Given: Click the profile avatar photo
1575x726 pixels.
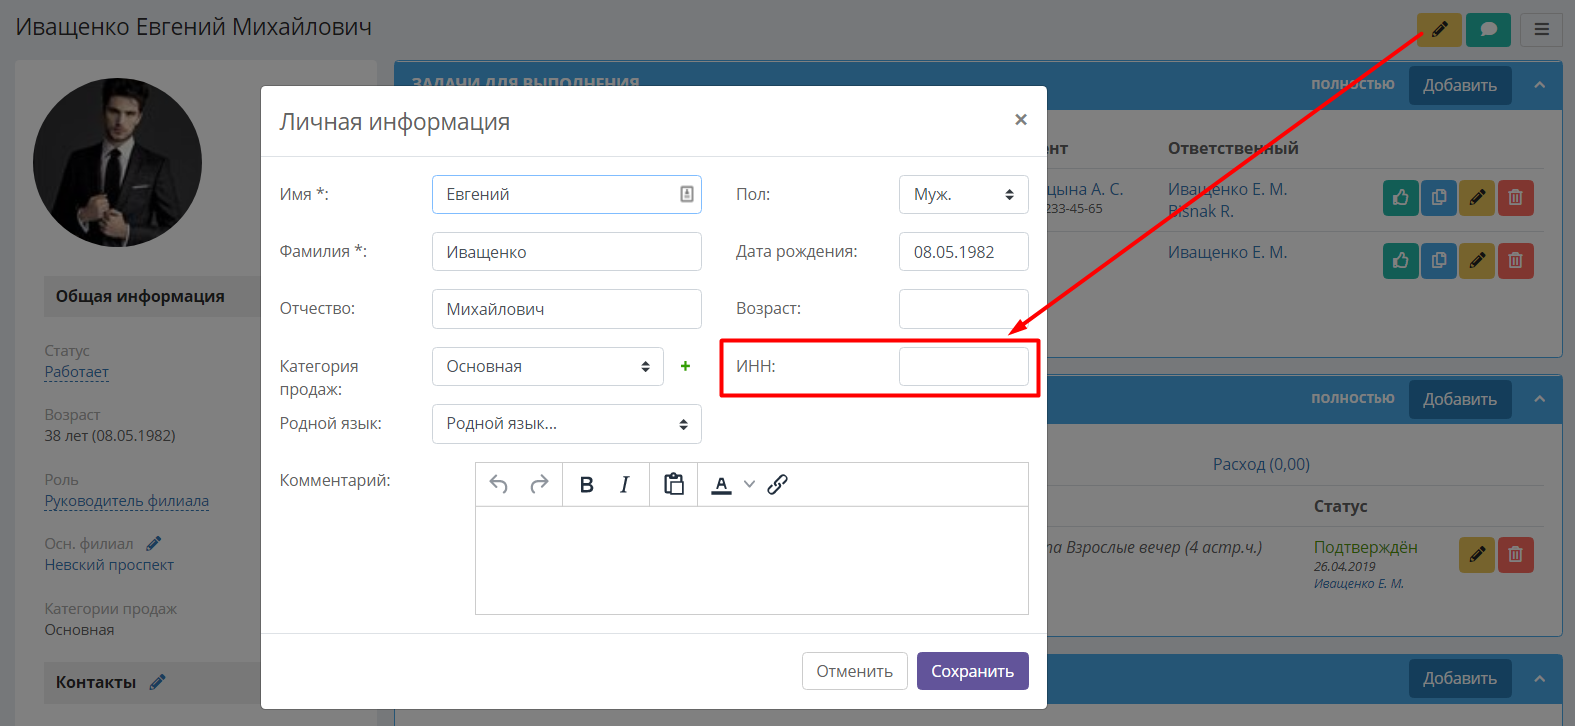Looking at the screenshot, I should tap(117, 162).
